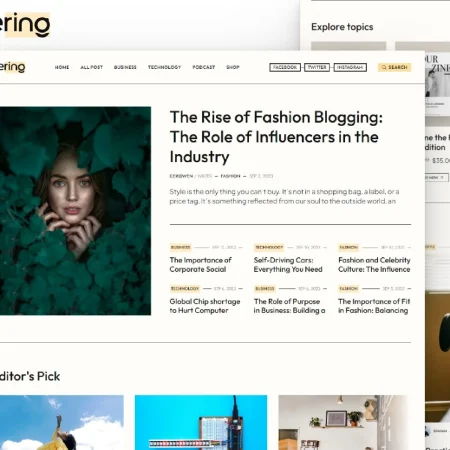The width and height of the screenshot is (450, 450).
Task: Open Global Chip shortage article link
Action: coord(205,306)
